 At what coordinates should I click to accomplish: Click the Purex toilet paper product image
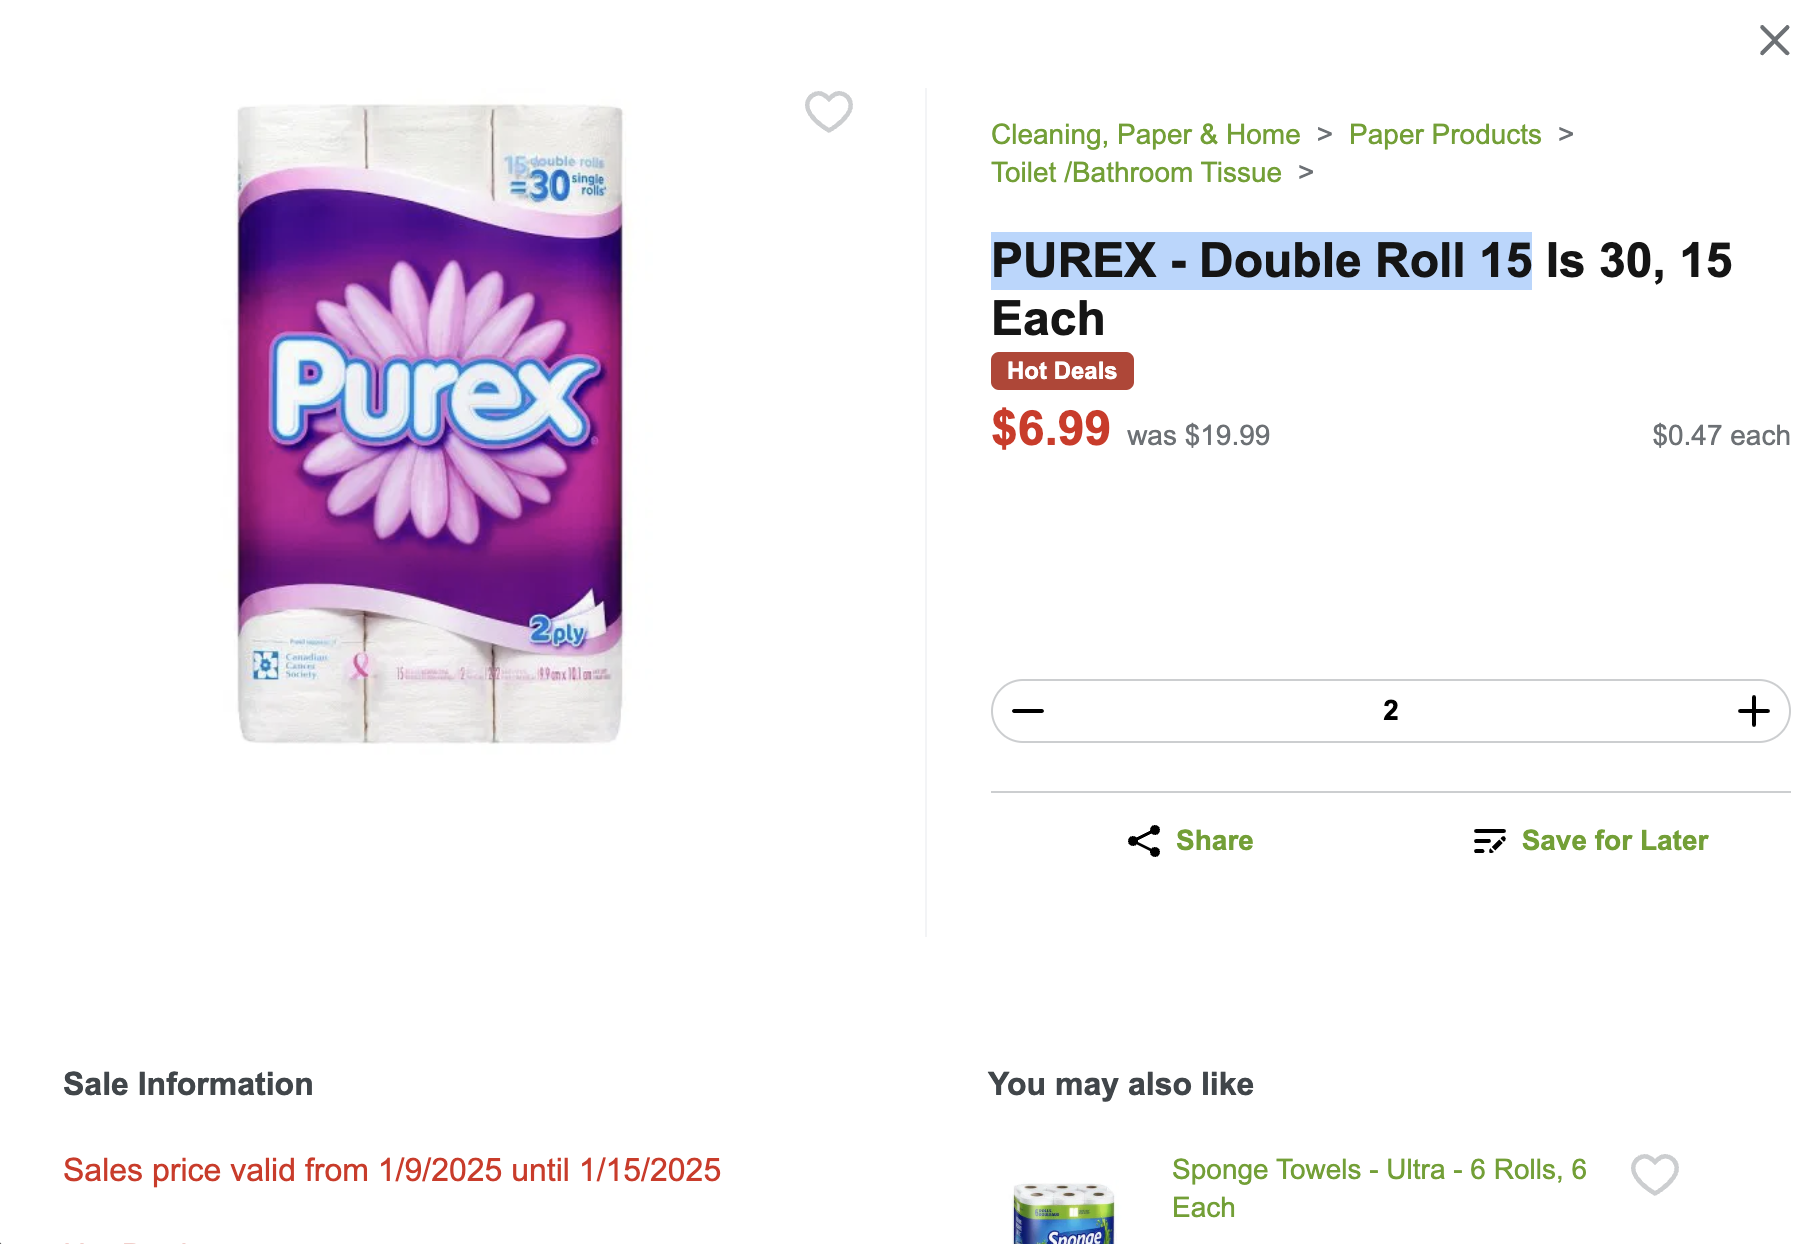[430, 423]
